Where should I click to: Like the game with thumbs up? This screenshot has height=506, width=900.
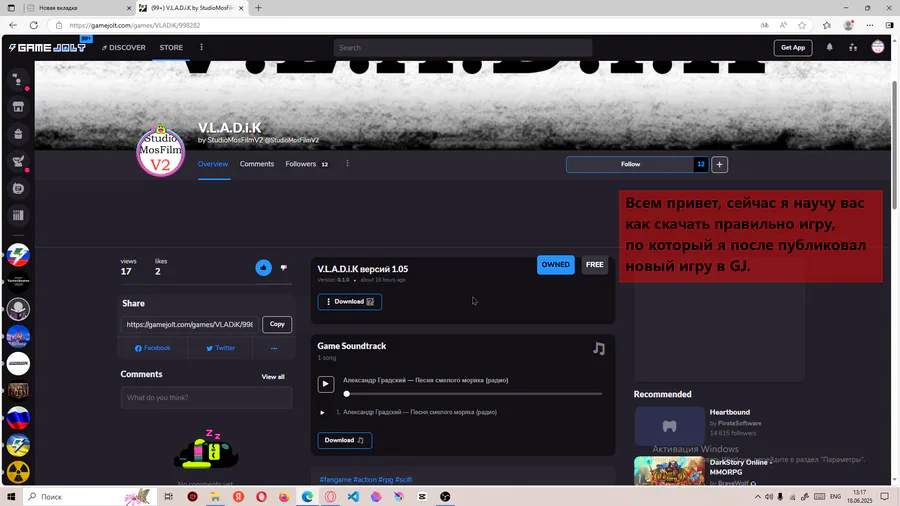pos(263,267)
